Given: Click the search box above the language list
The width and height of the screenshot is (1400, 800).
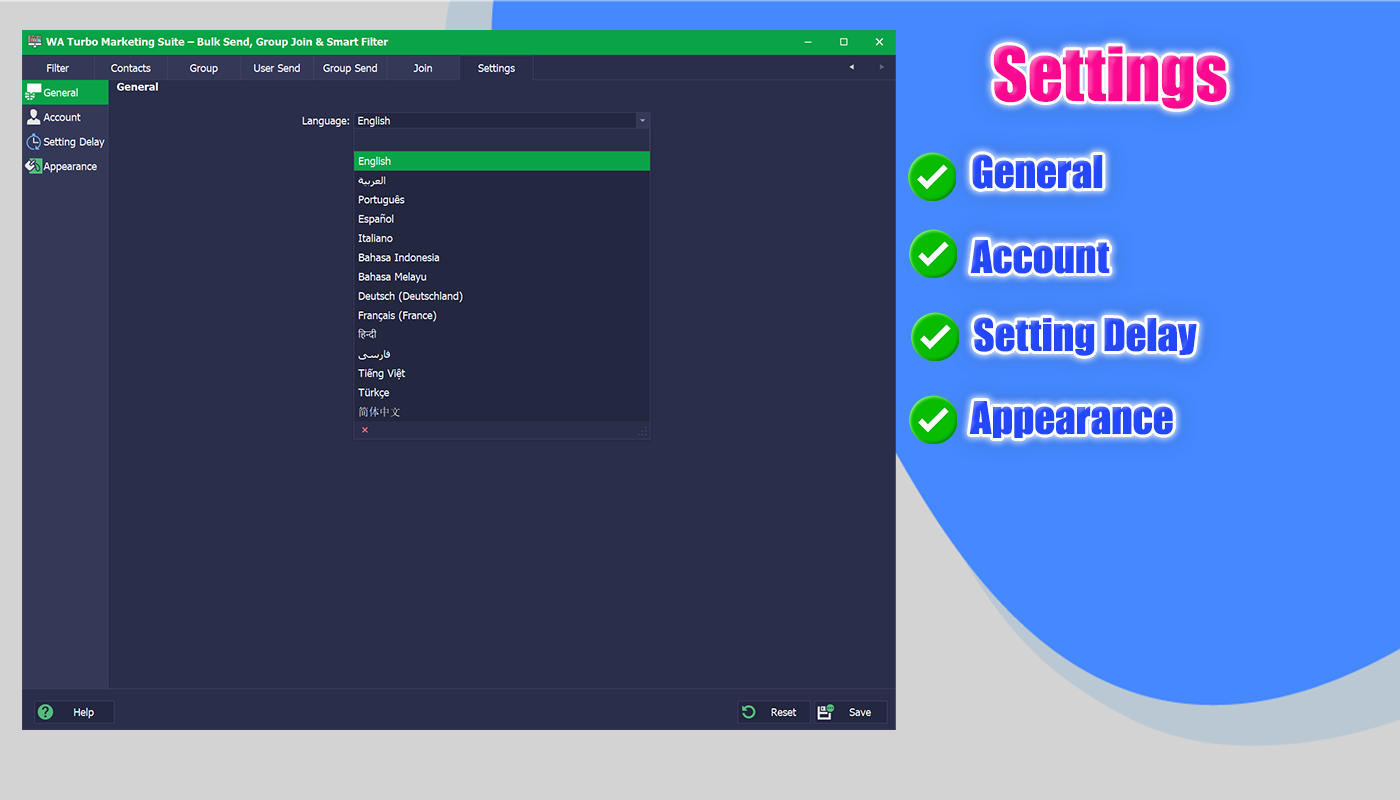Looking at the screenshot, I should 502,140.
